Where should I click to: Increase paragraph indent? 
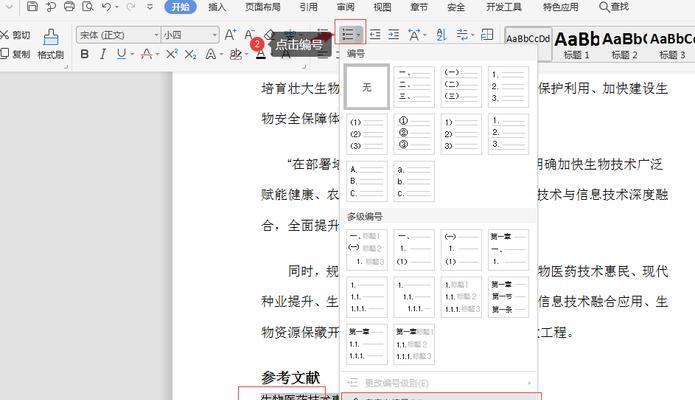click(394, 34)
